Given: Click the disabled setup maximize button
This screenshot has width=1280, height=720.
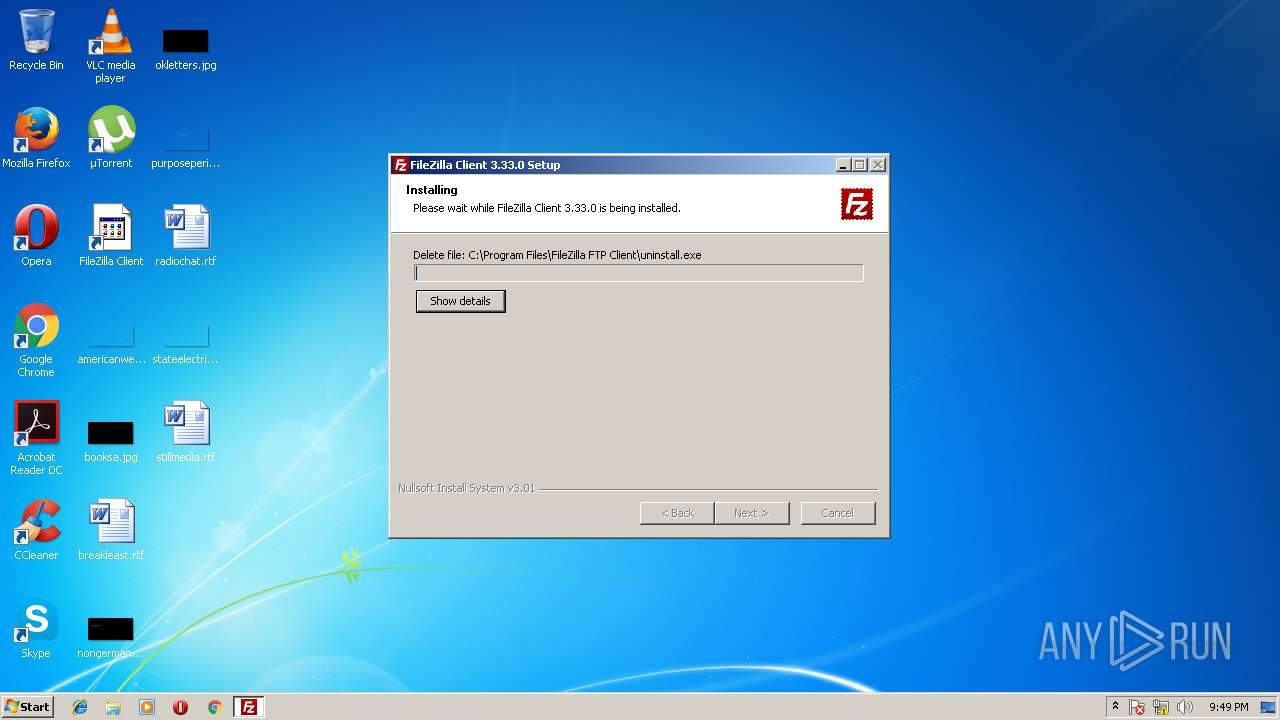Looking at the screenshot, I should click(x=859, y=165).
